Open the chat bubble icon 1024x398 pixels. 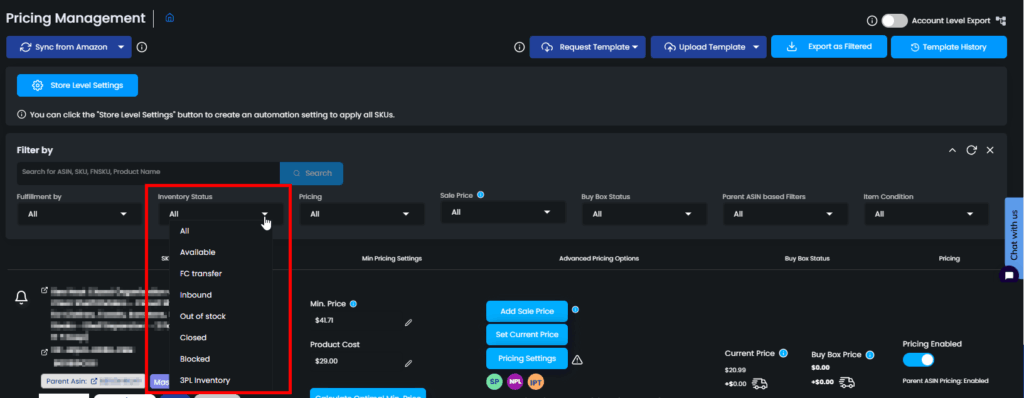click(1009, 275)
